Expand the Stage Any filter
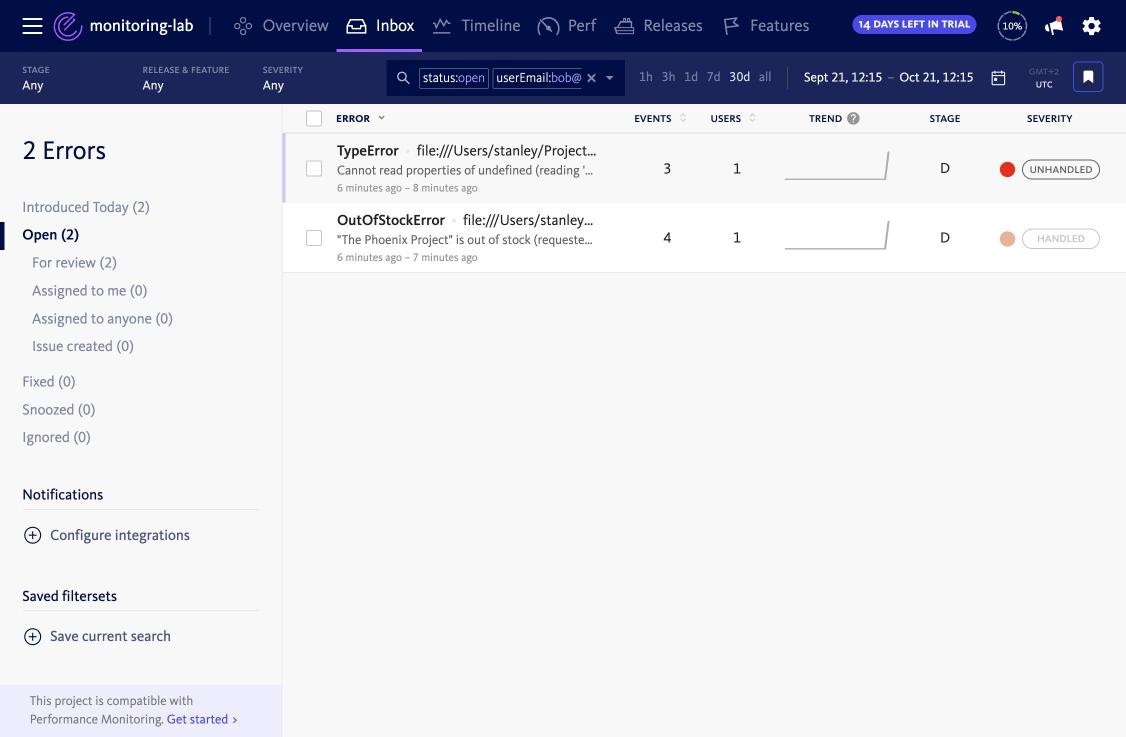 tap(36, 78)
